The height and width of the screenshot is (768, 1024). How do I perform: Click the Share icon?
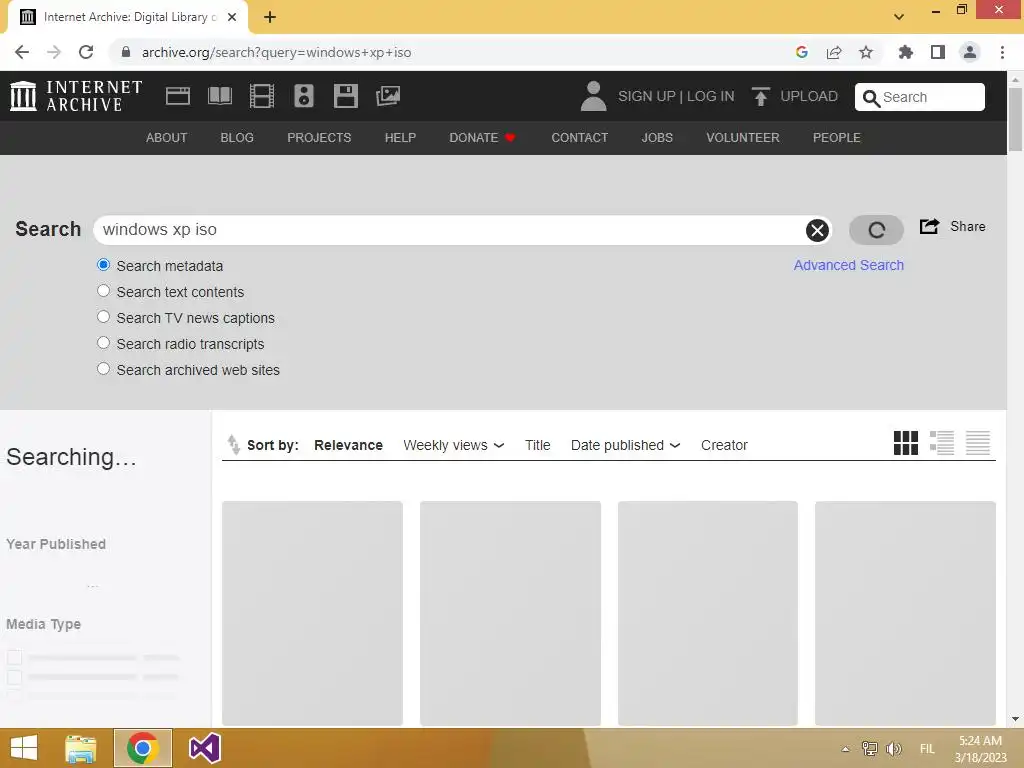click(x=929, y=226)
